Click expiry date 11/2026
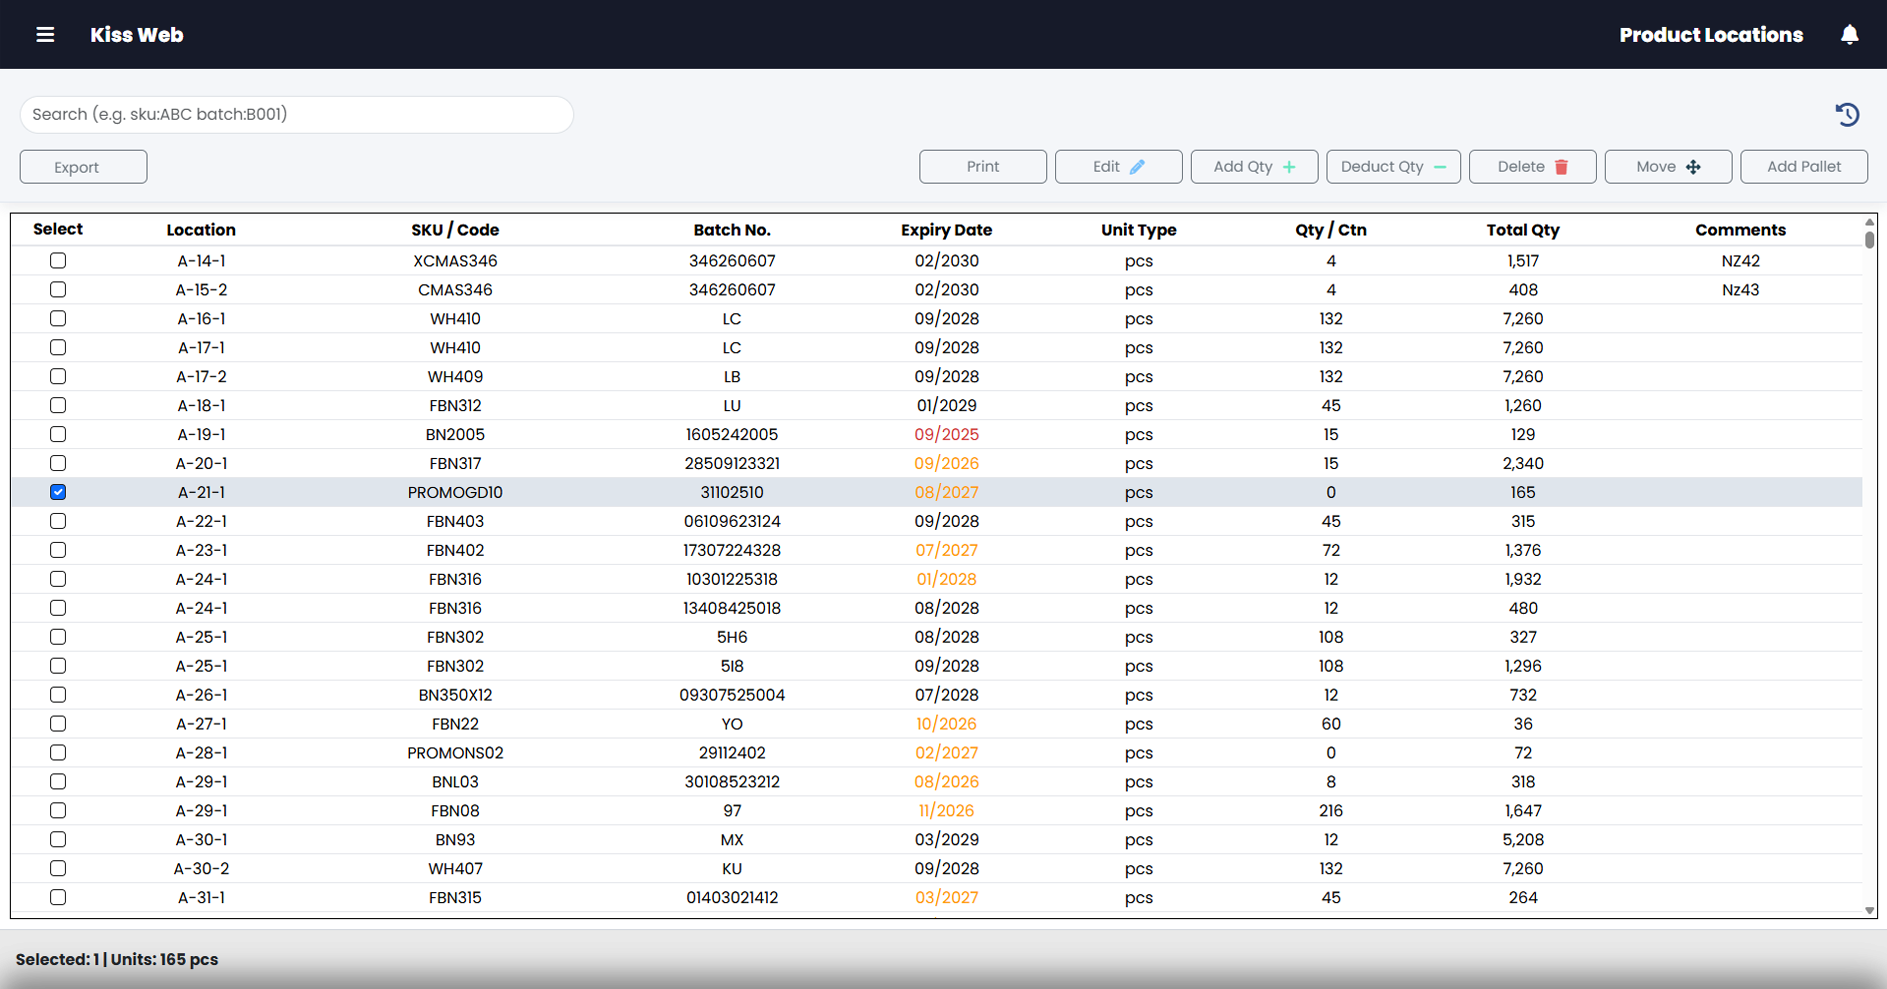This screenshot has height=989, width=1887. click(946, 811)
